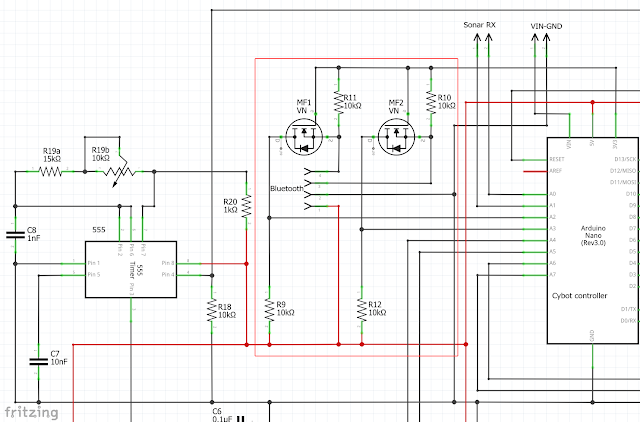The image size is (640, 422).
Task: Click the "Pin 2" label on the timer
Action: 120,250
